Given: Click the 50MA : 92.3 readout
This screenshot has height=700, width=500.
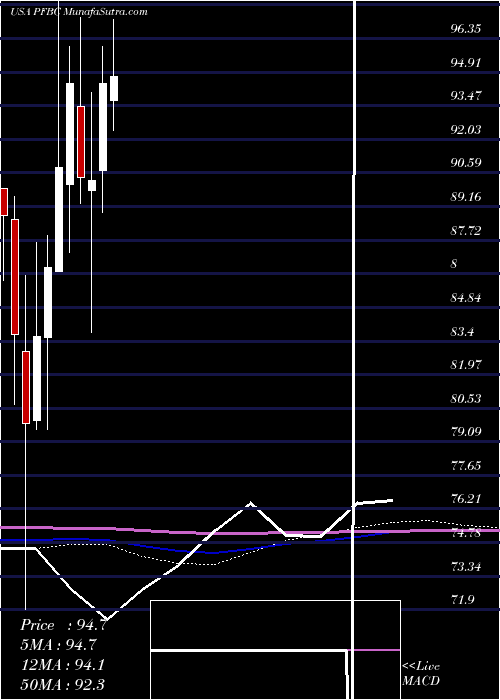Looking at the screenshot, I should [x=62, y=685].
